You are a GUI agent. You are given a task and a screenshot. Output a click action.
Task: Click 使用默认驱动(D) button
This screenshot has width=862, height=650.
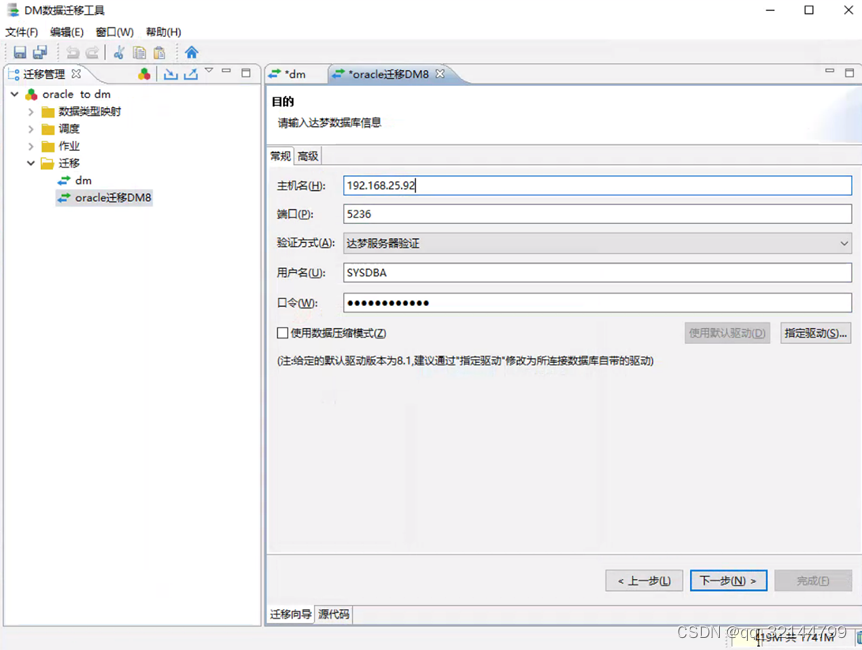point(727,333)
